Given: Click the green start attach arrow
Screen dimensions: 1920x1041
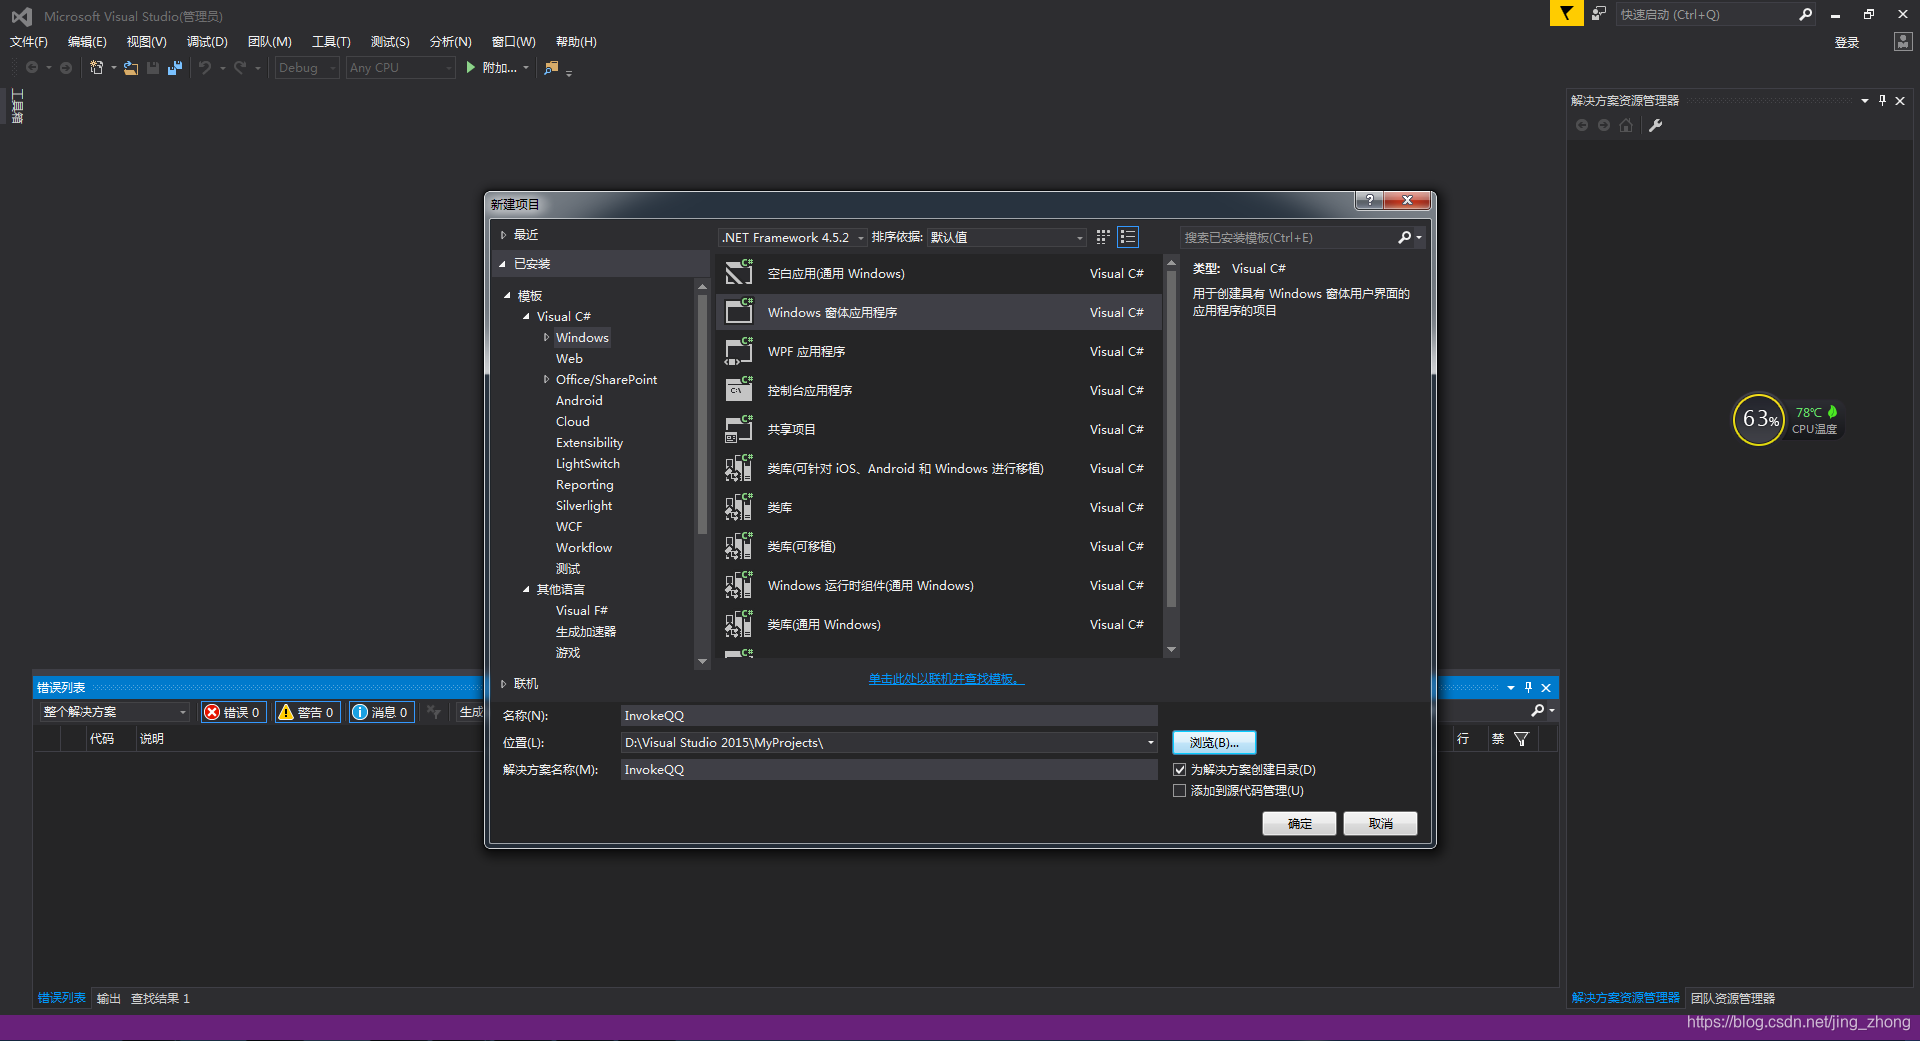Looking at the screenshot, I should pos(470,68).
